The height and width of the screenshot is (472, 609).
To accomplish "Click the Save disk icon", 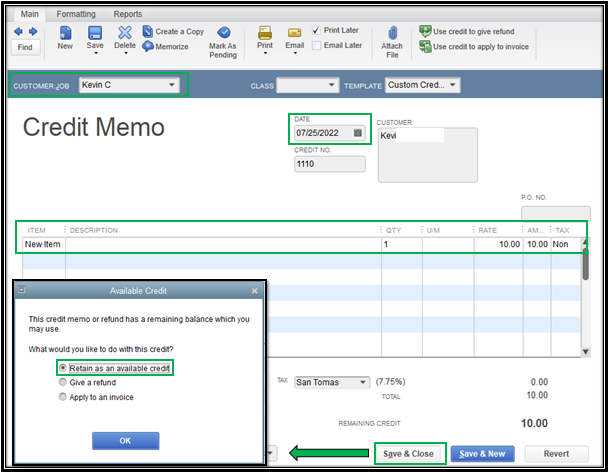I will click(95, 33).
